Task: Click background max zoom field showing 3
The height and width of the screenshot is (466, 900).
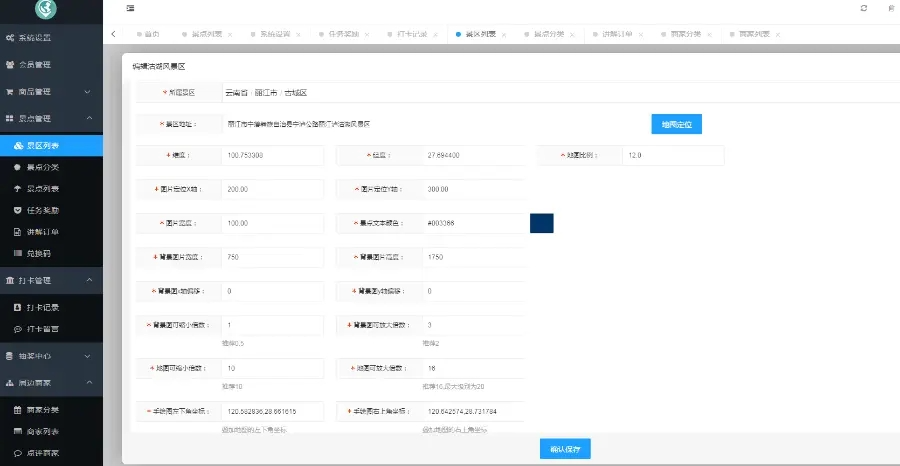Action: 473,325
